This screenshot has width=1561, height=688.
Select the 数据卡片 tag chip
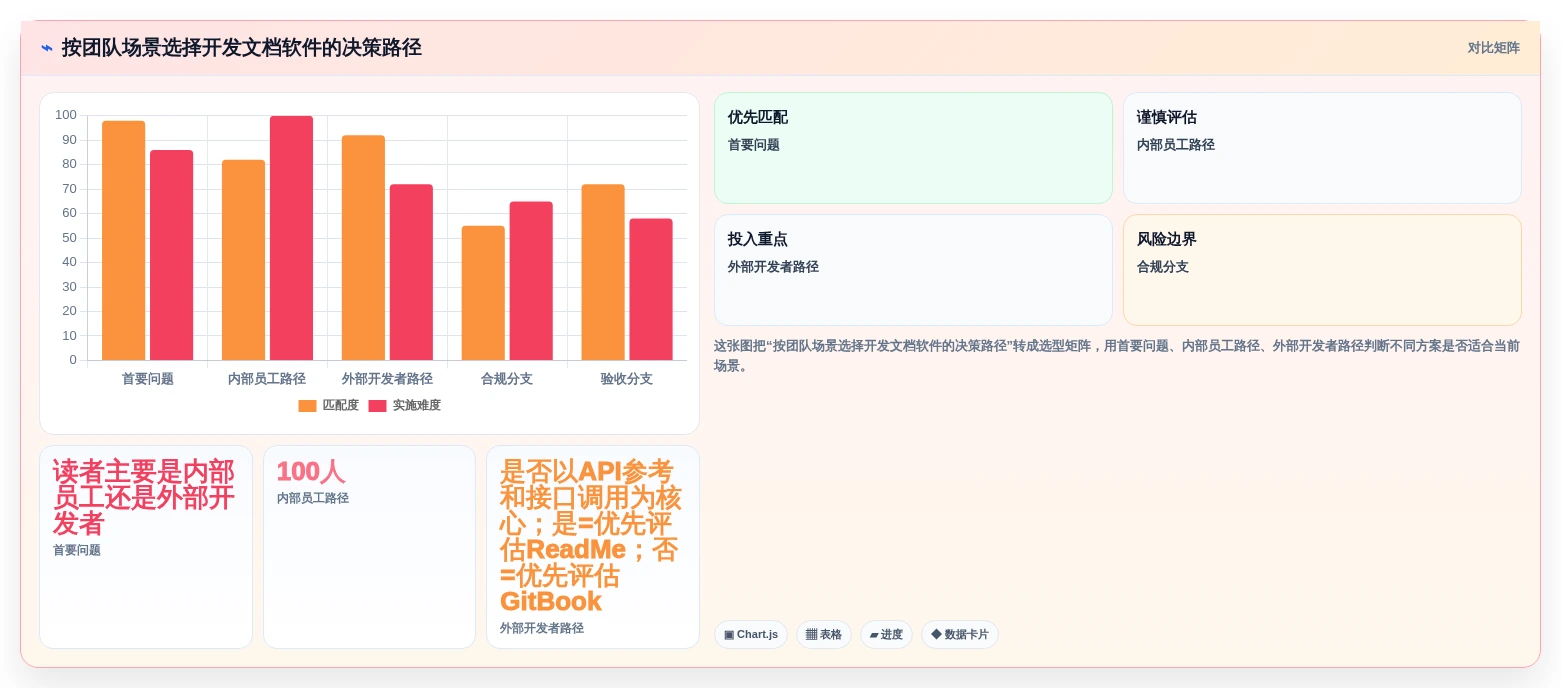coord(960,634)
